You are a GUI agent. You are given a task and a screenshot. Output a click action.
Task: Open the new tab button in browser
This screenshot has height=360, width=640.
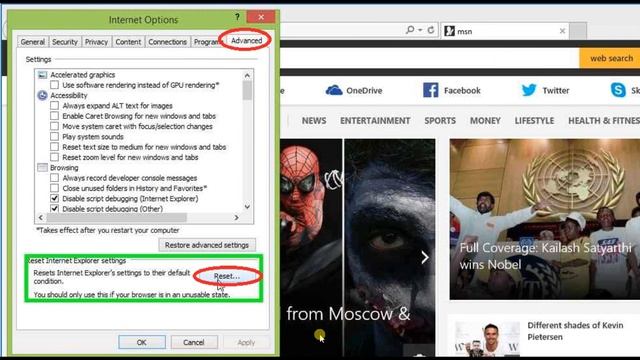[578, 31]
